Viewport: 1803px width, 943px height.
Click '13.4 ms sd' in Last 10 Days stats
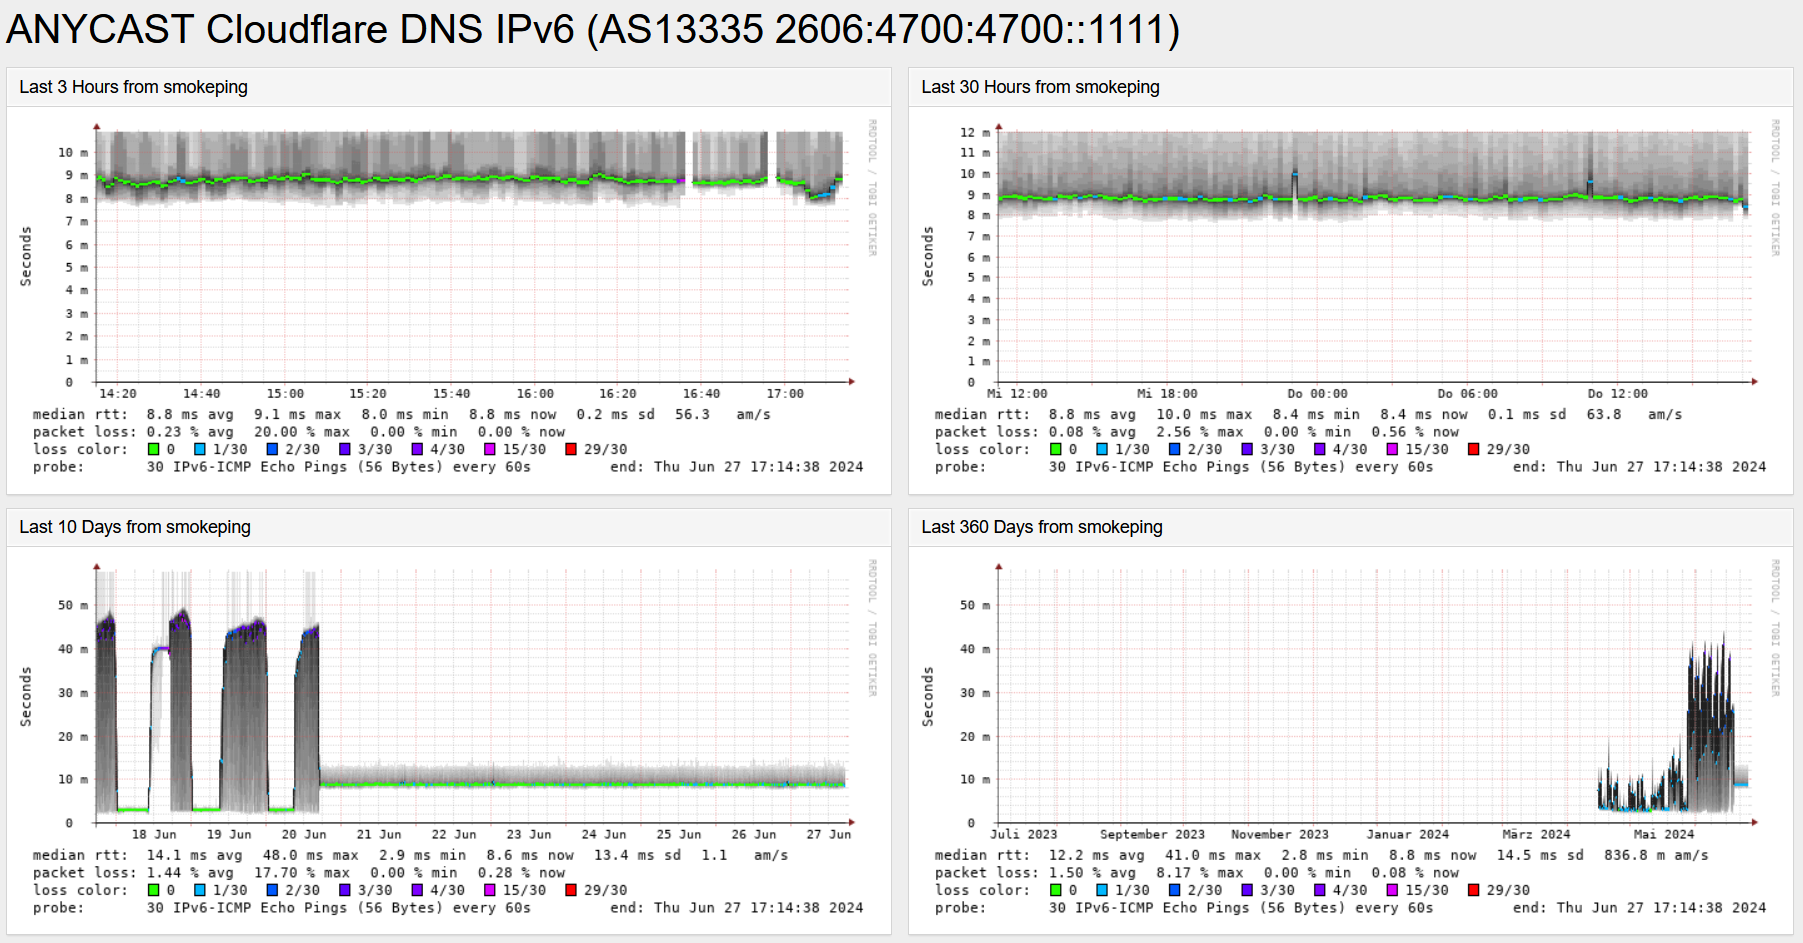[637, 855]
